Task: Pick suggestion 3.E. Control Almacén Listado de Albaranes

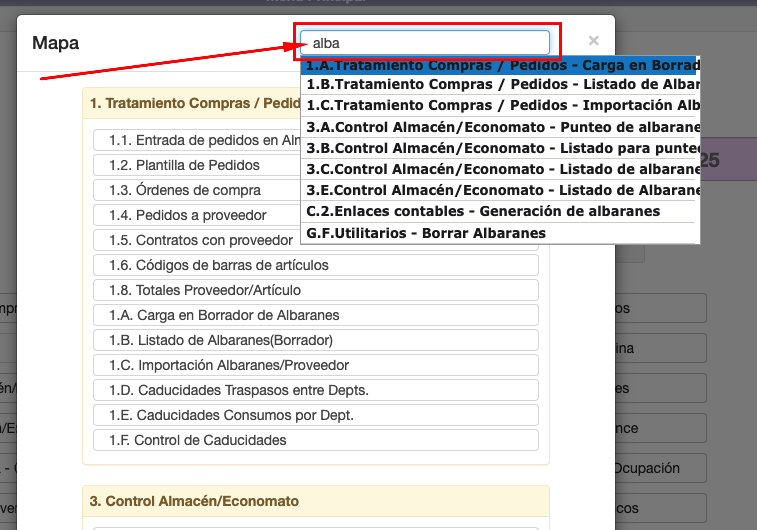Action: [x=500, y=190]
